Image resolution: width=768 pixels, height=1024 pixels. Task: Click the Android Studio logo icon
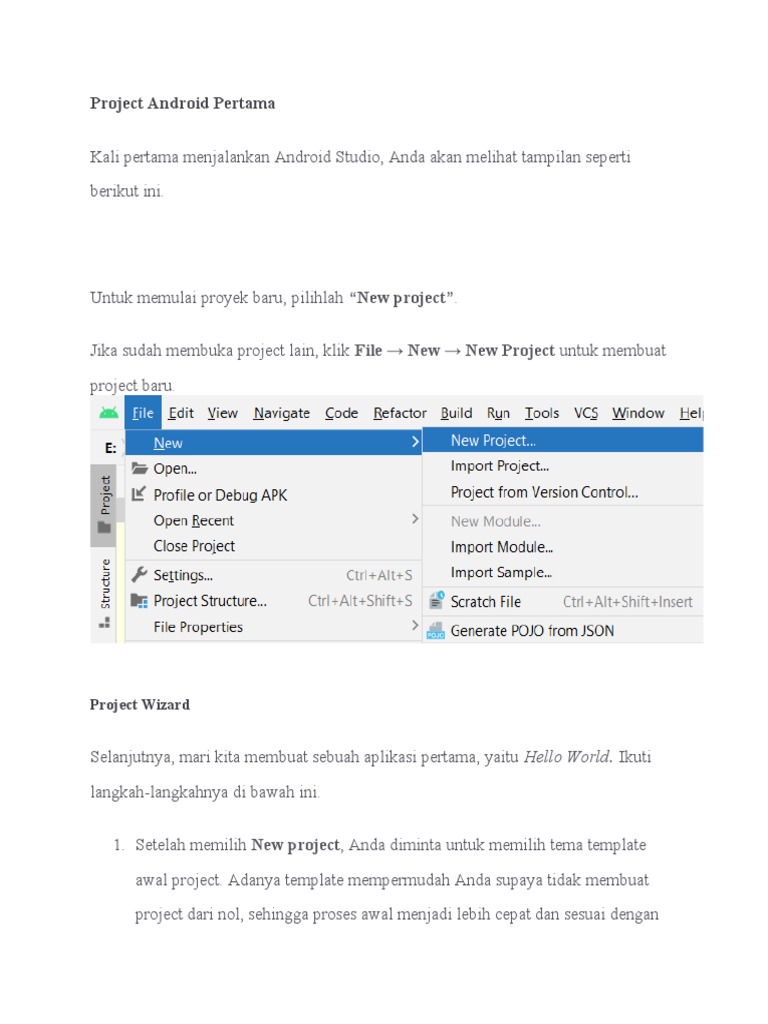tap(108, 413)
